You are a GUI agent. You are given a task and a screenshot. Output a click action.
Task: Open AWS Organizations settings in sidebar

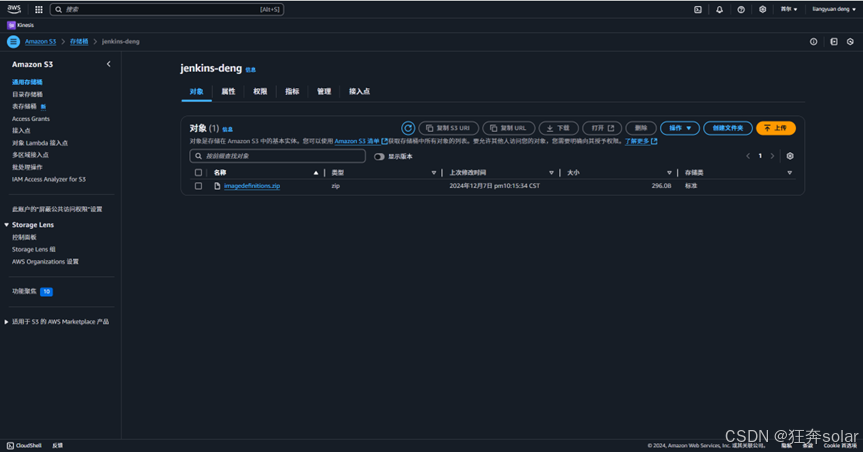pyautogui.click(x=45, y=262)
